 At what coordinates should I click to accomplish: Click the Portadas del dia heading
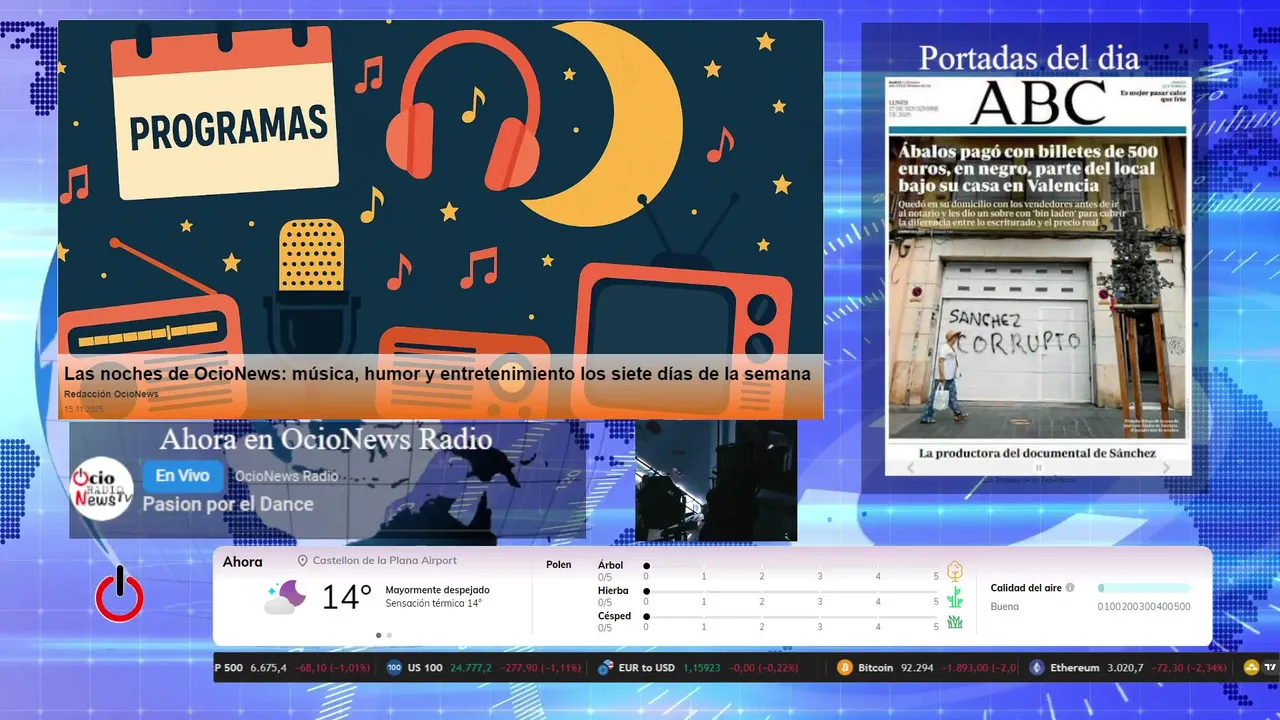pyautogui.click(x=1029, y=58)
